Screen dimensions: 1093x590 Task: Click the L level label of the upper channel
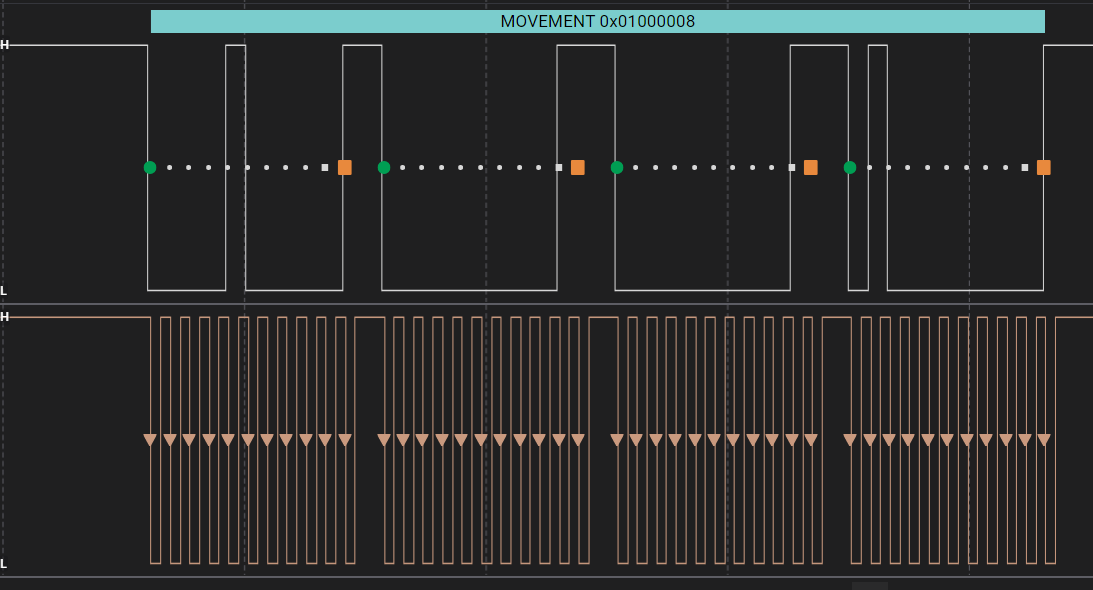[x=3, y=291]
